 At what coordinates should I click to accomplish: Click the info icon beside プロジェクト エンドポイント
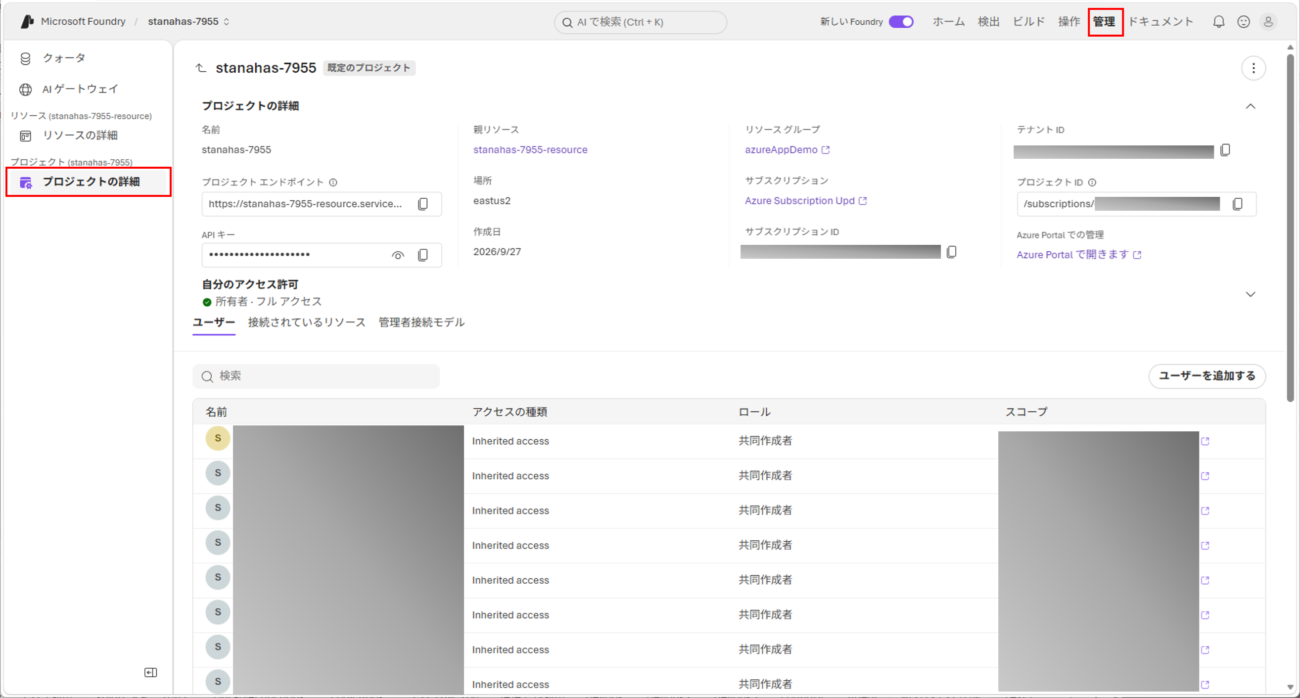(x=333, y=182)
